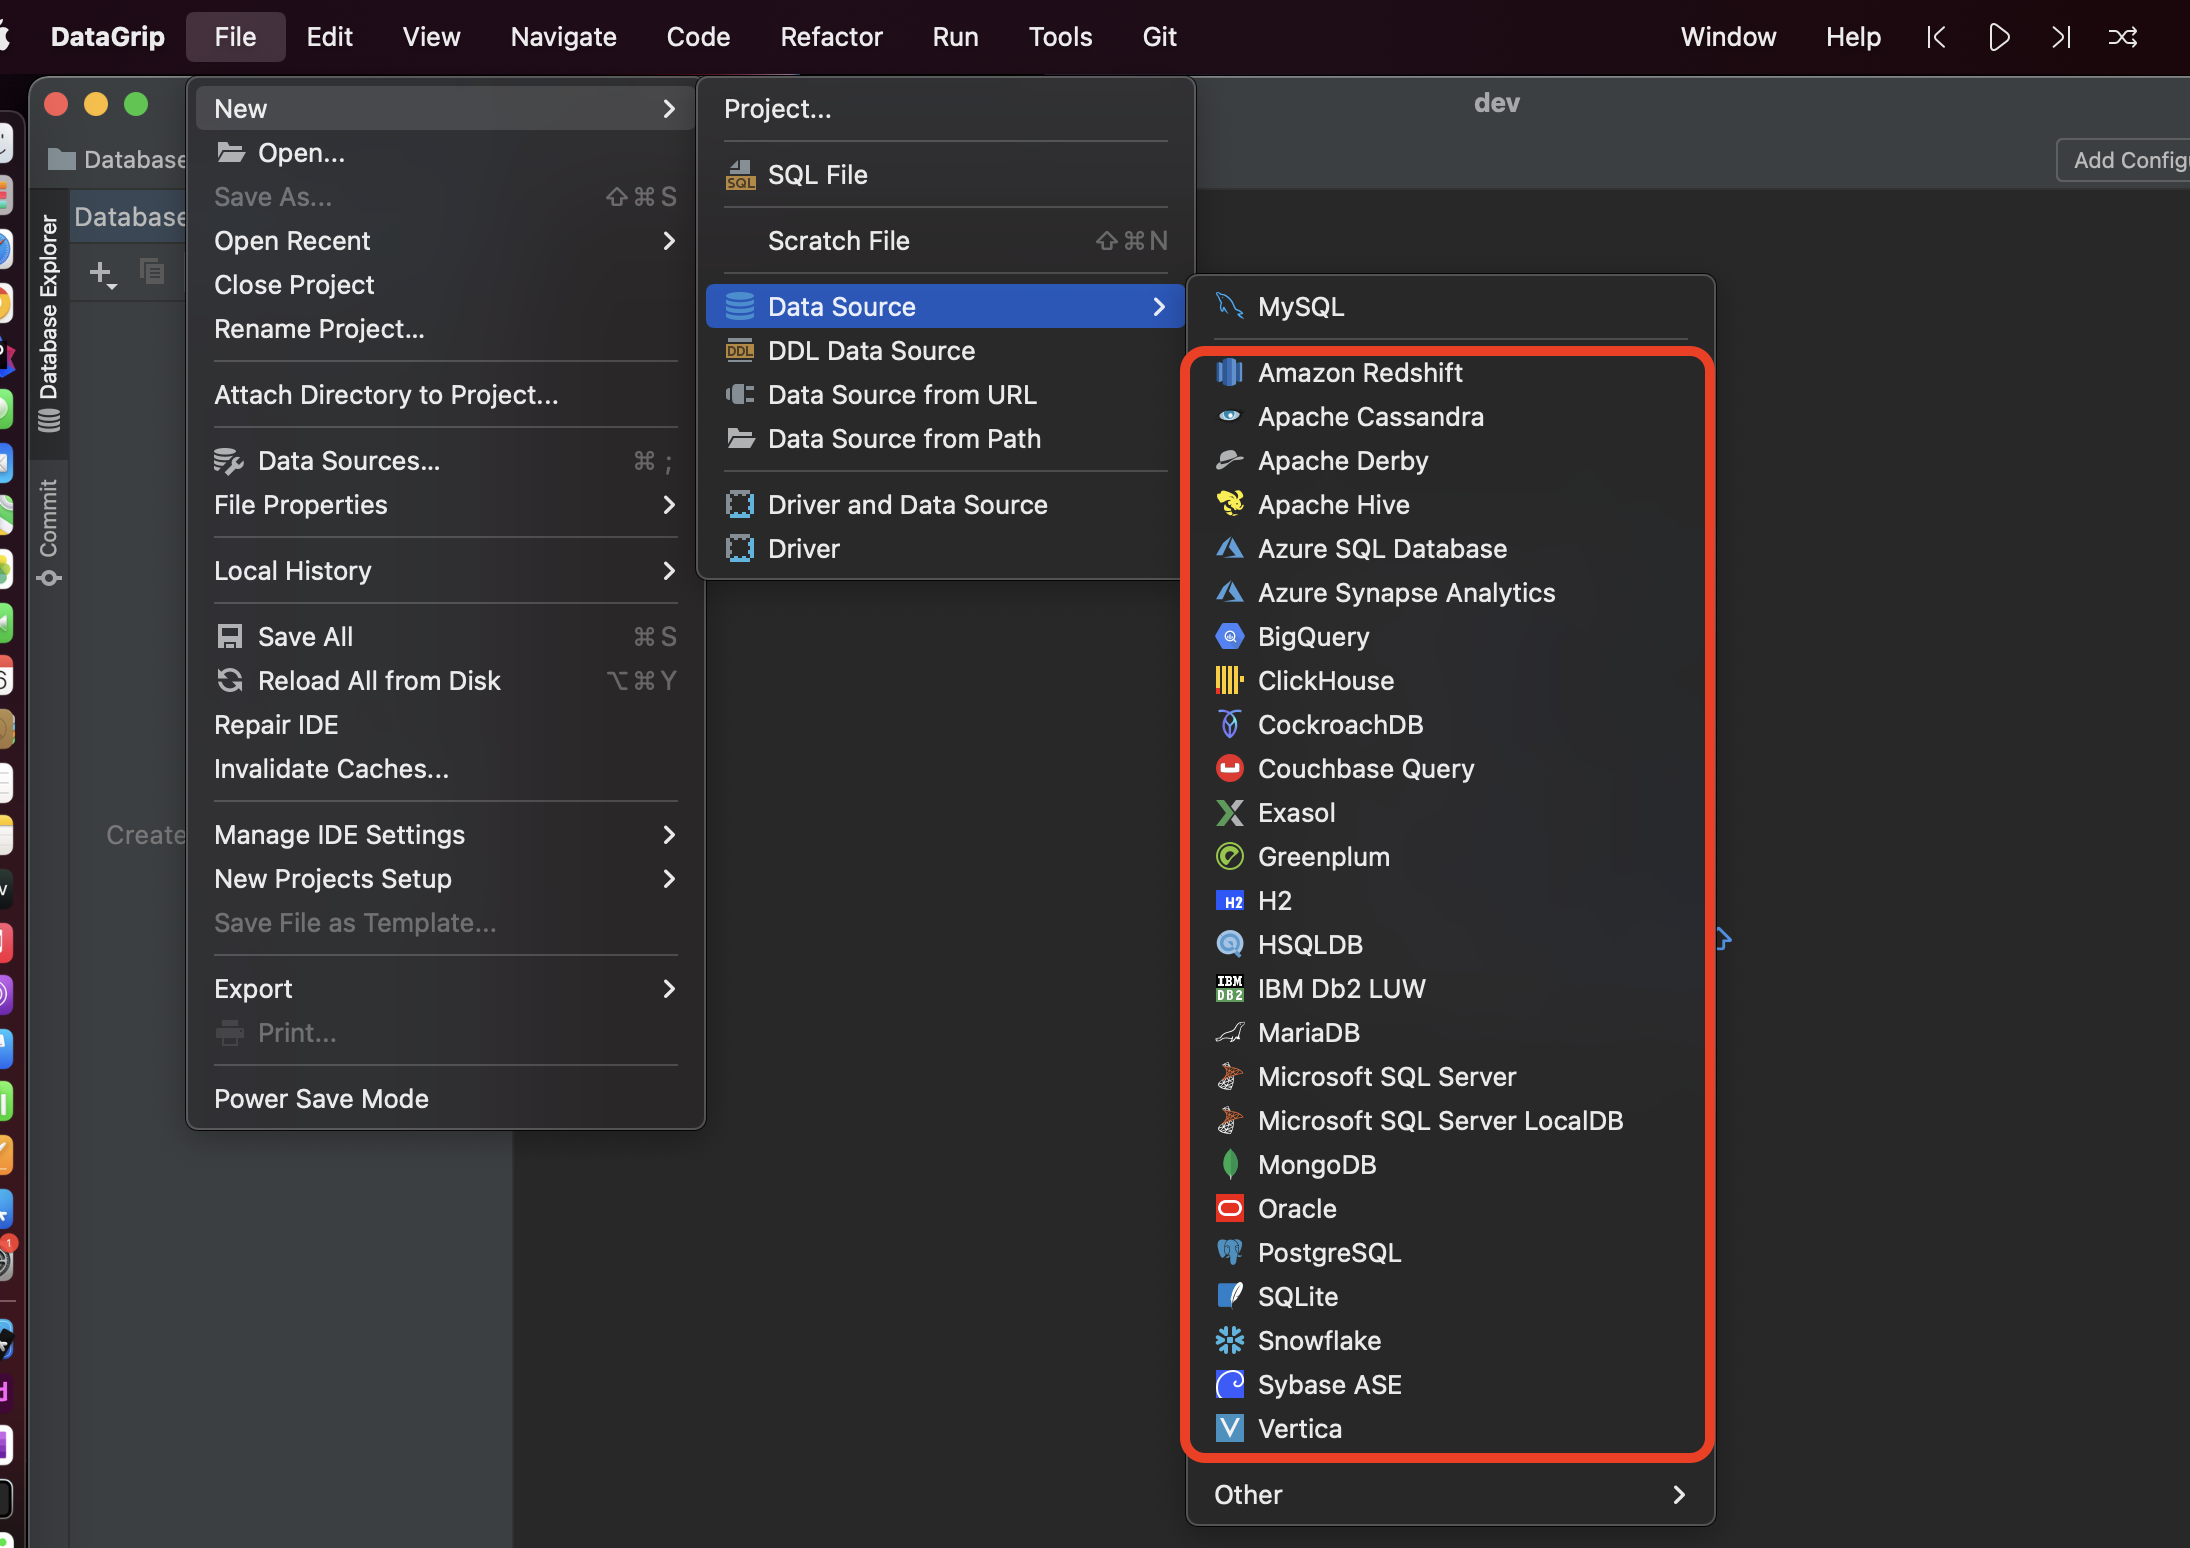This screenshot has width=2190, height=1548.
Task: Expand the Export submenu
Action: pos(445,989)
